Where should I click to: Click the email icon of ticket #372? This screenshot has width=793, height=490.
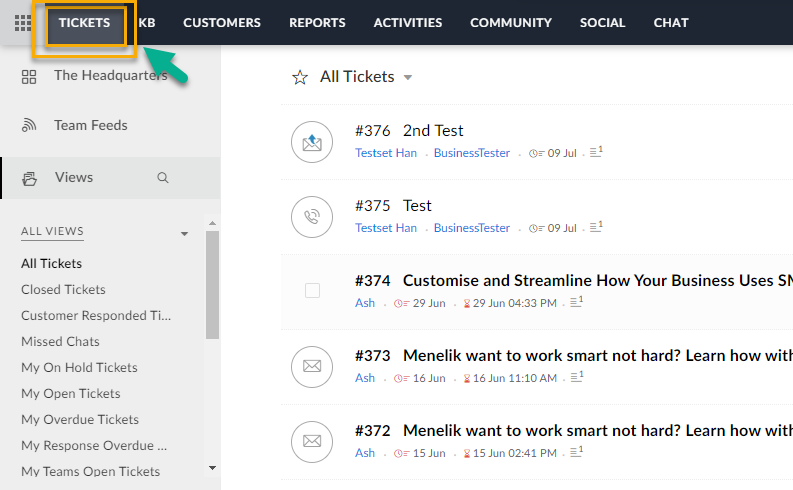(x=312, y=441)
